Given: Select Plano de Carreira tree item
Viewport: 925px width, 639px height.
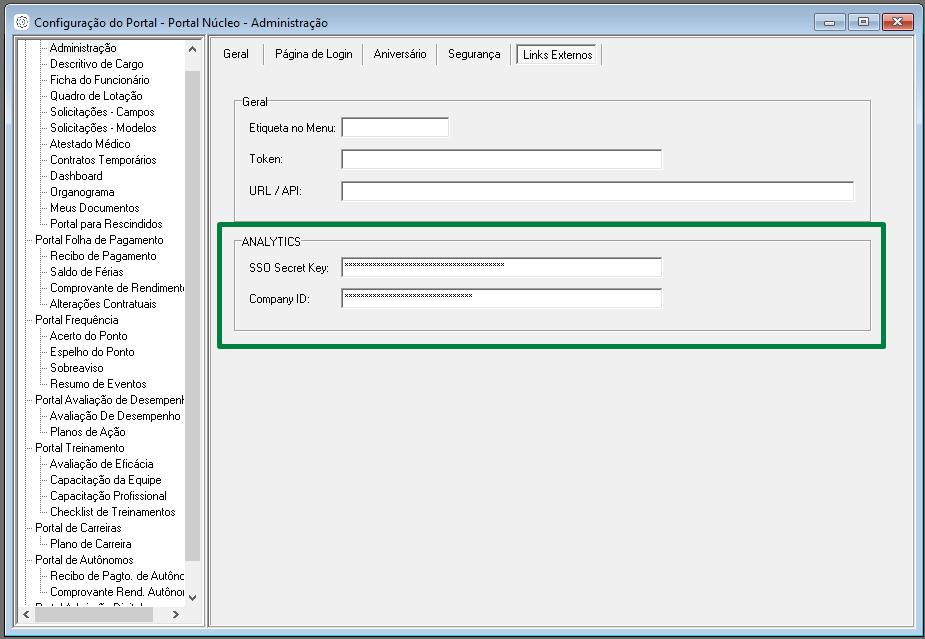Looking at the screenshot, I should 90,544.
